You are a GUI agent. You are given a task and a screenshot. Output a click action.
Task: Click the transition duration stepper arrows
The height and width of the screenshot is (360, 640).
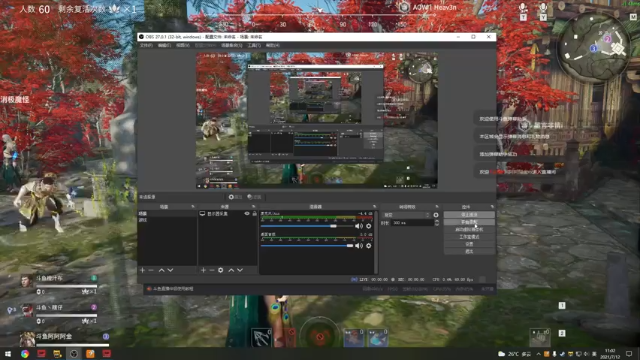click(x=437, y=223)
